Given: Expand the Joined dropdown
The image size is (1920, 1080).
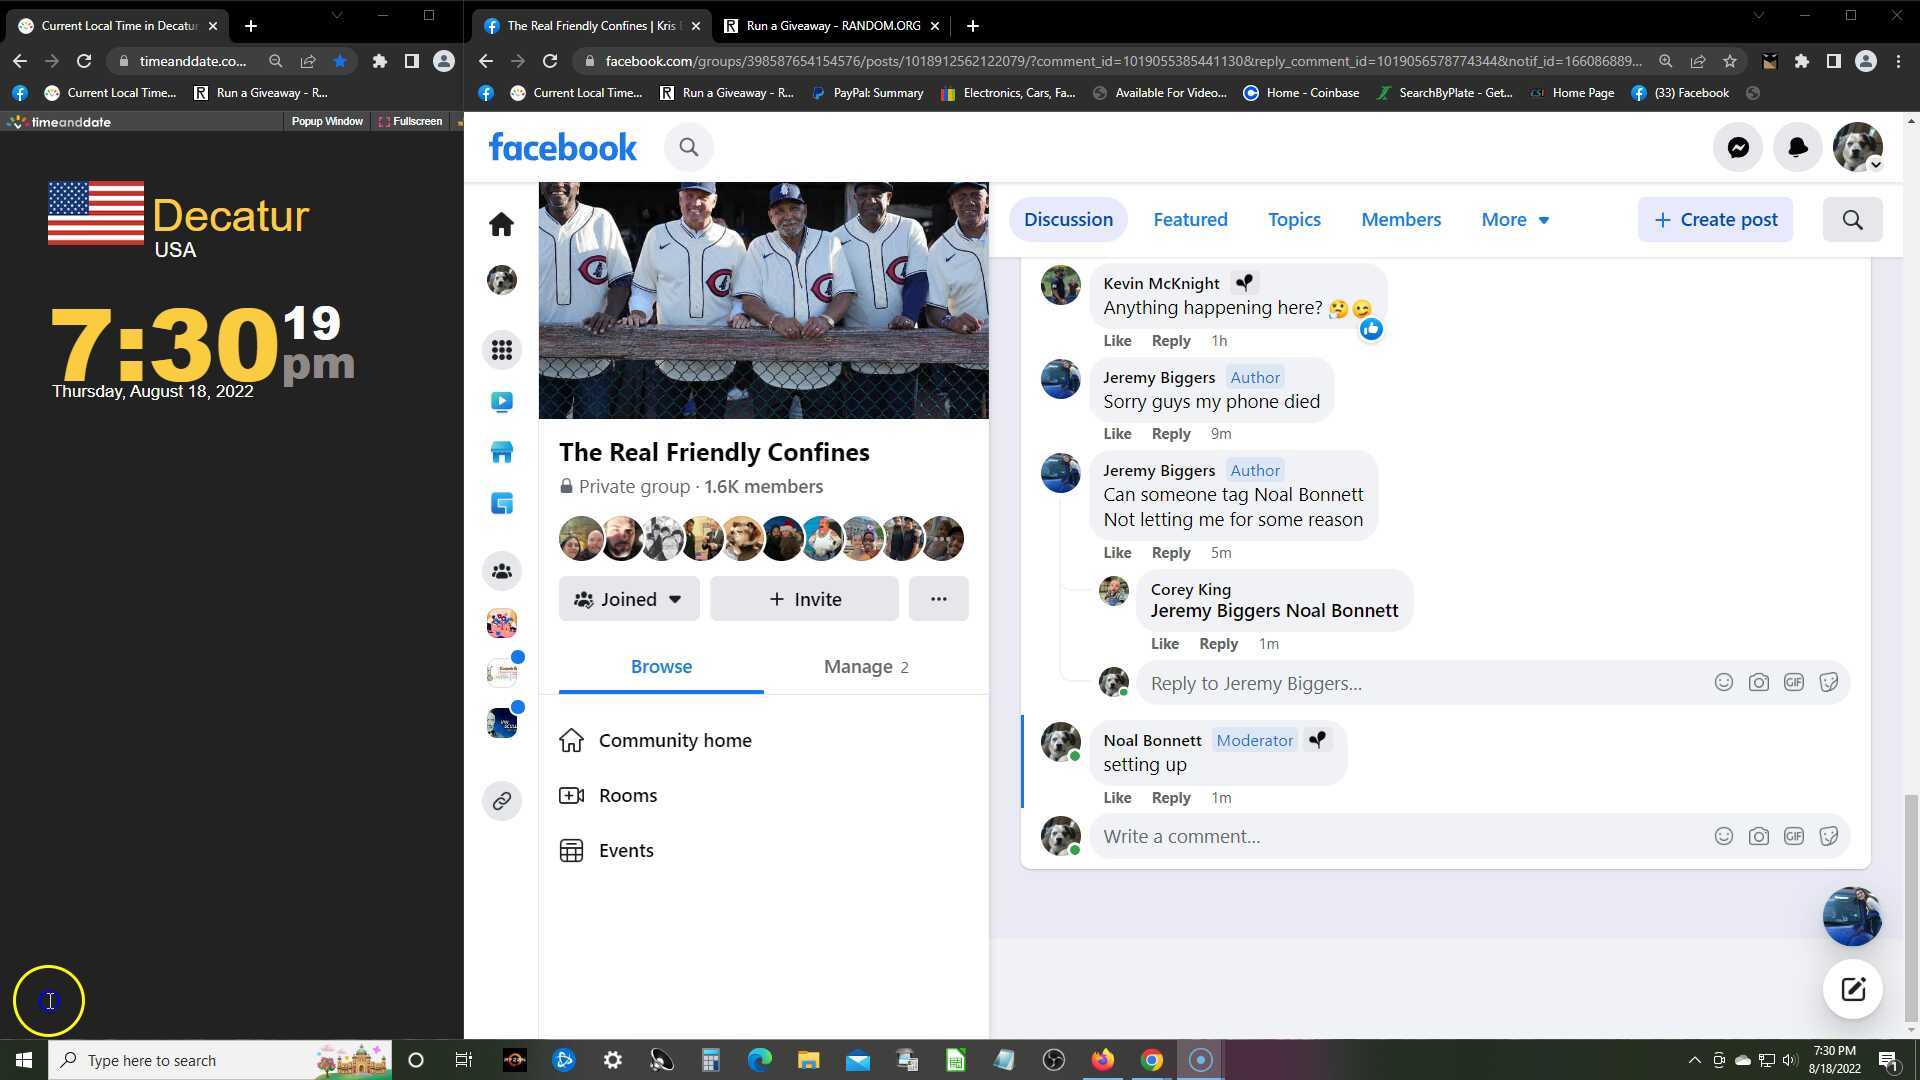Looking at the screenshot, I should pyautogui.click(x=629, y=599).
